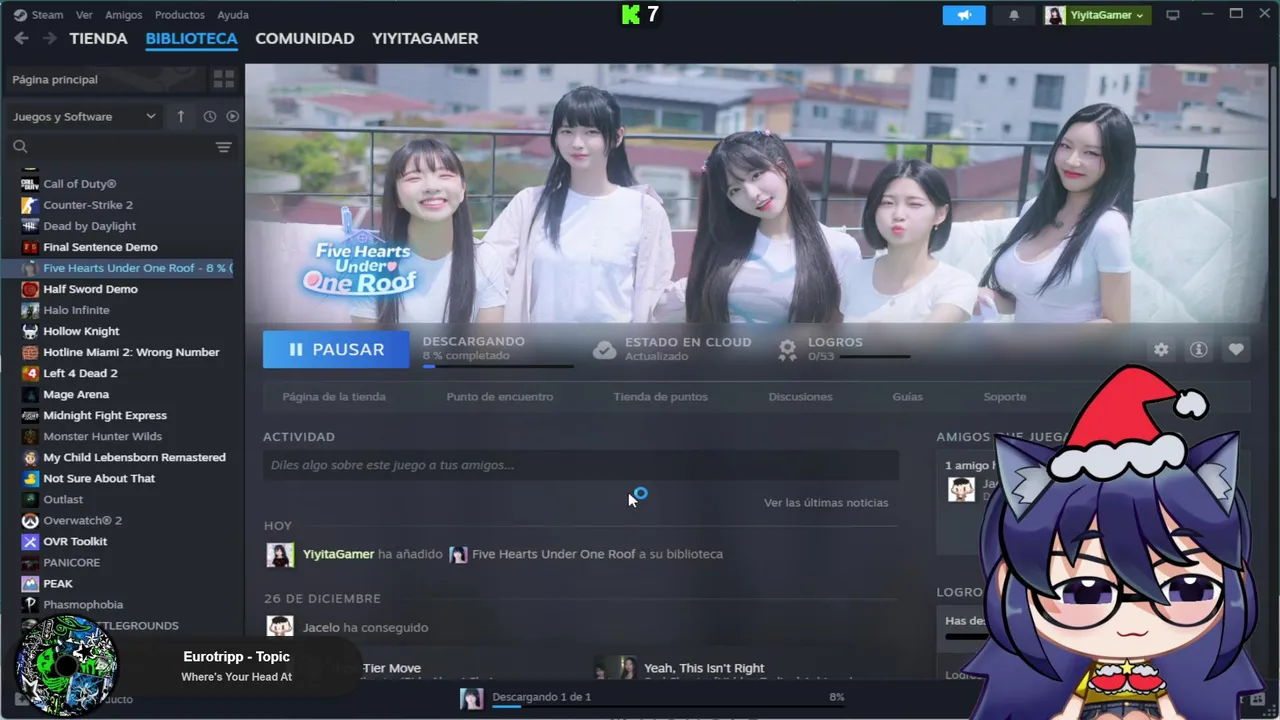Select Counter-Strike 2 in the library
The image size is (1280, 720).
pyautogui.click(x=88, y=205)
